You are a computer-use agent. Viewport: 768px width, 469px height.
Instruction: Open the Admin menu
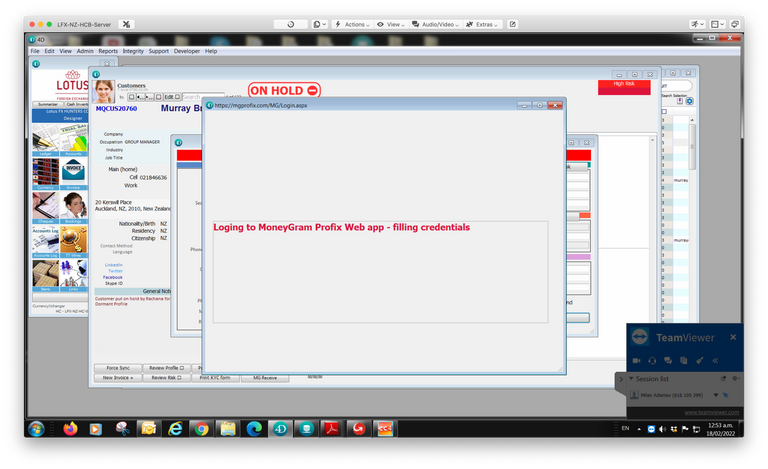[85, 51]
